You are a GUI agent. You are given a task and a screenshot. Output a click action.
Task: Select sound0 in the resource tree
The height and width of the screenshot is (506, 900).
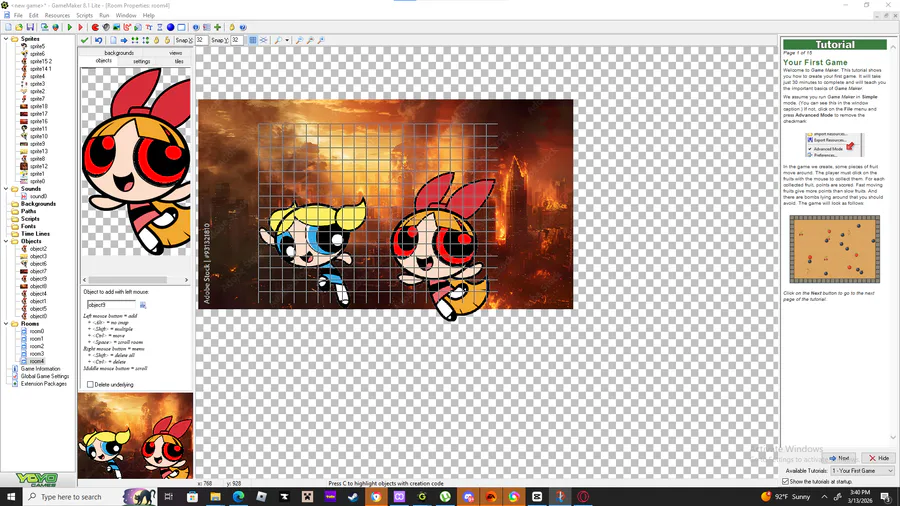[38, 196]
